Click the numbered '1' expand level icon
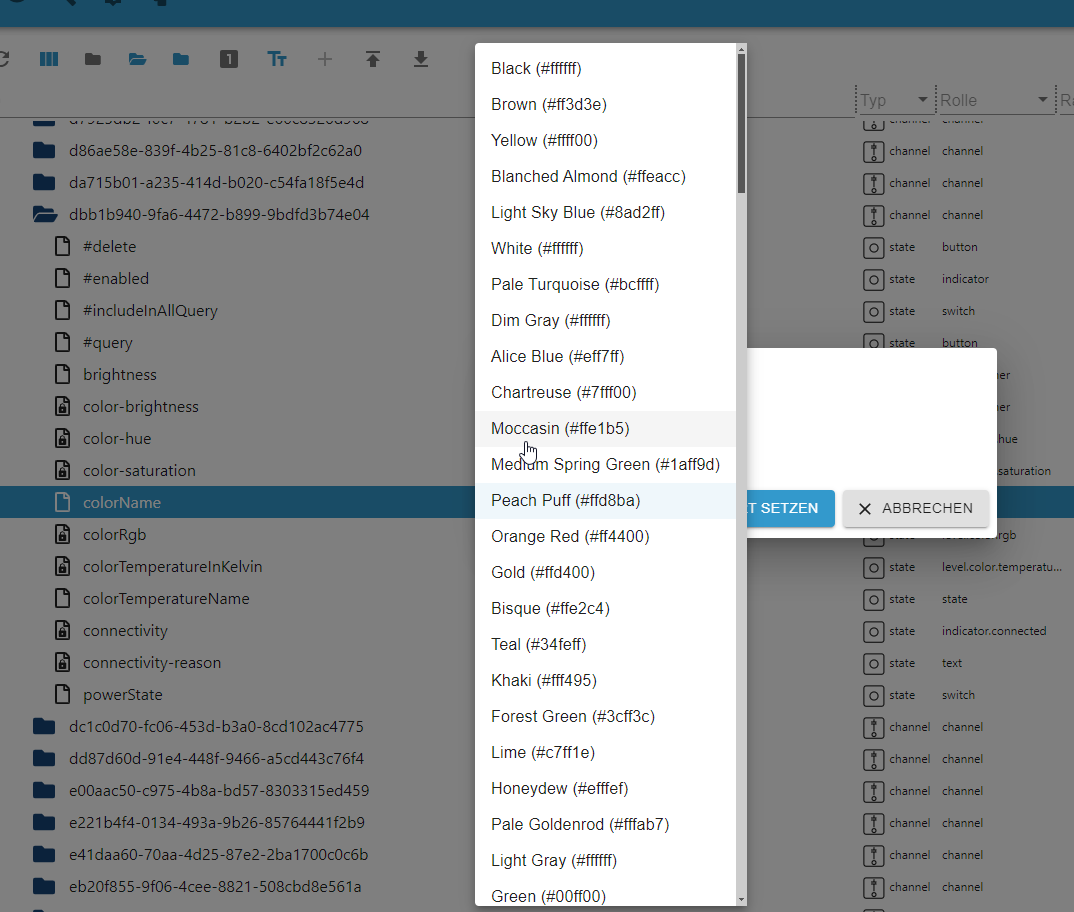The height and width of the screenshot is (912, 1074). (229, 60)
